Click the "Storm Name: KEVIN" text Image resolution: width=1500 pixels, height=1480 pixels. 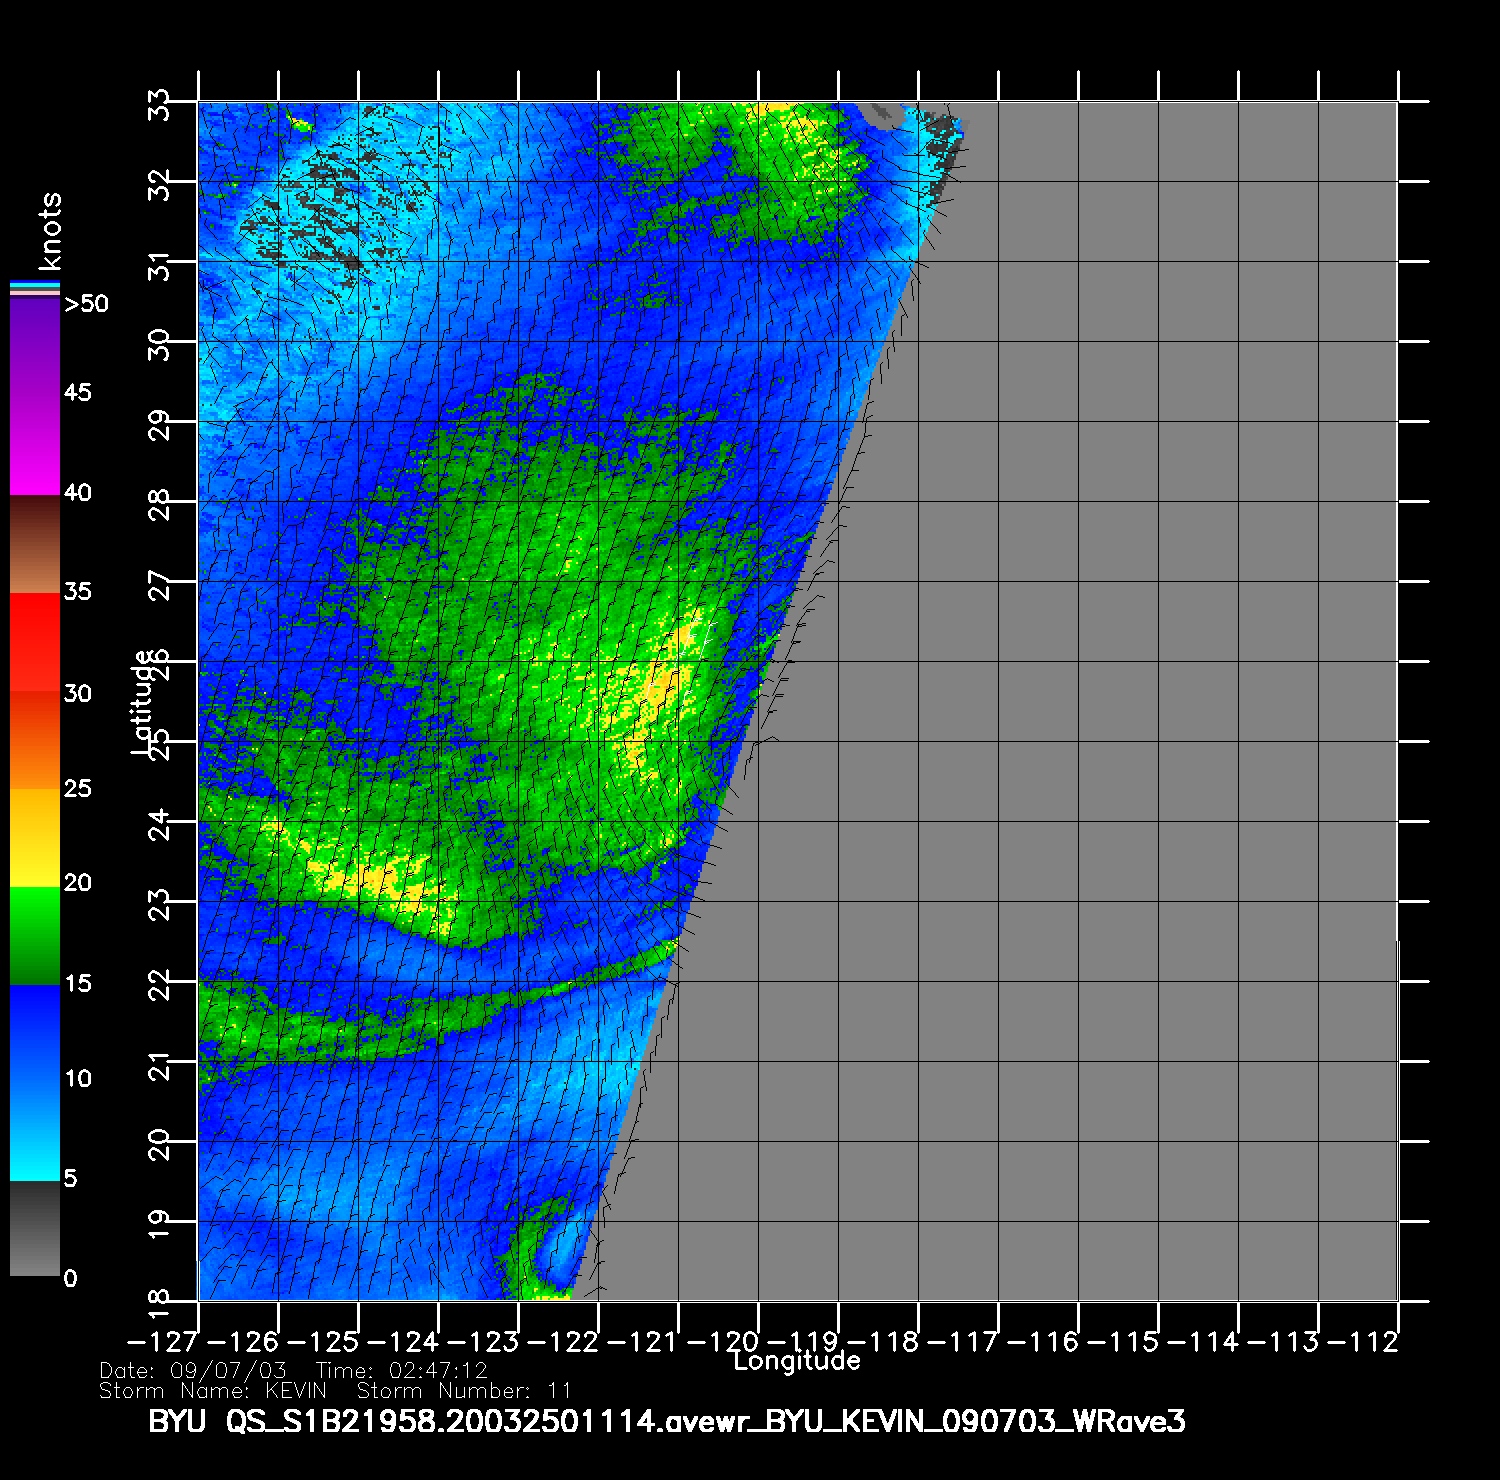(x=212, y=1391)
